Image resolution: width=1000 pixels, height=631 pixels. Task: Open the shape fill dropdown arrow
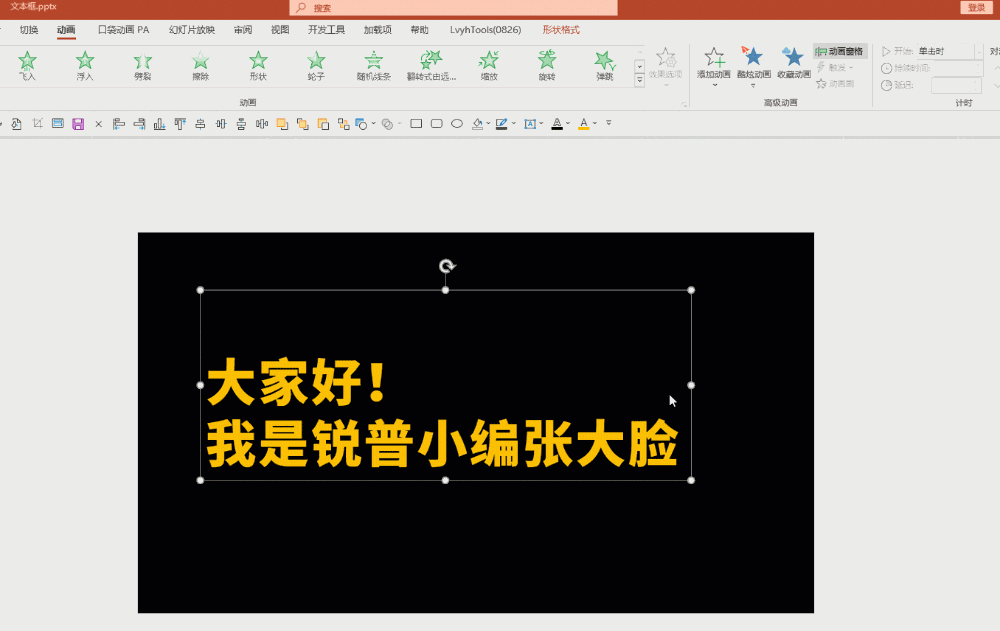tap(489, 124)
